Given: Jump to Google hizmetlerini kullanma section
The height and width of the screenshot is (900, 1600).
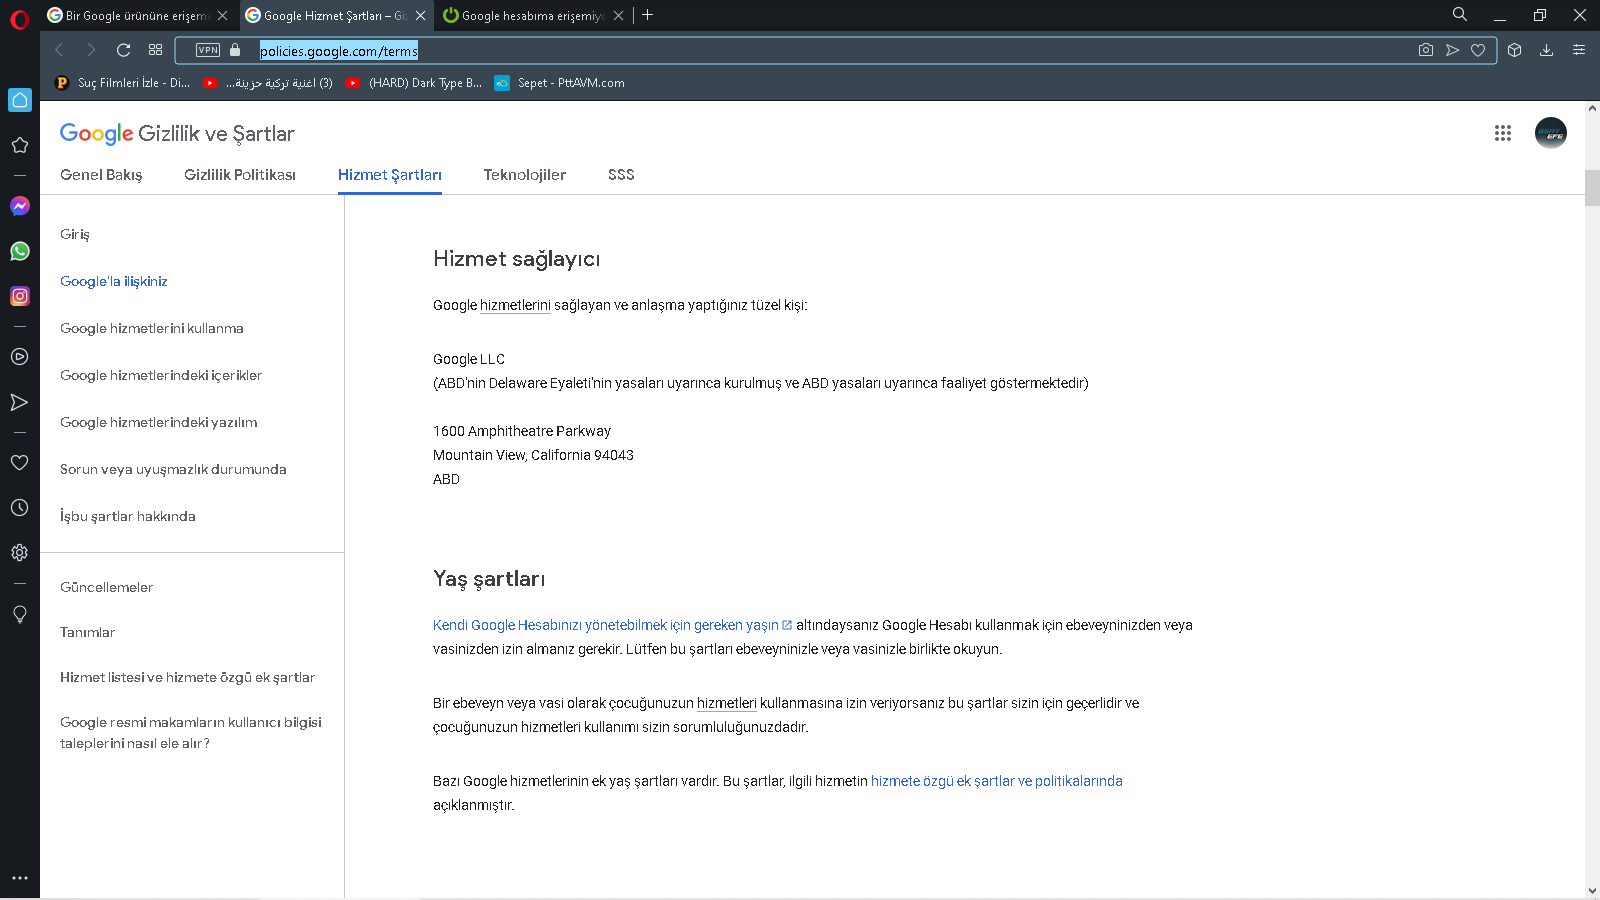Looking at the screenshot, I should (152, 328).
